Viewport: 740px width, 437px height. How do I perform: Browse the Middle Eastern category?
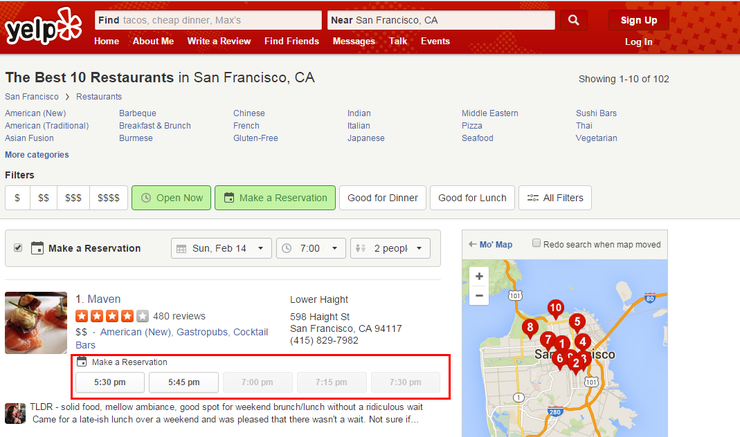tap(490, 113)
